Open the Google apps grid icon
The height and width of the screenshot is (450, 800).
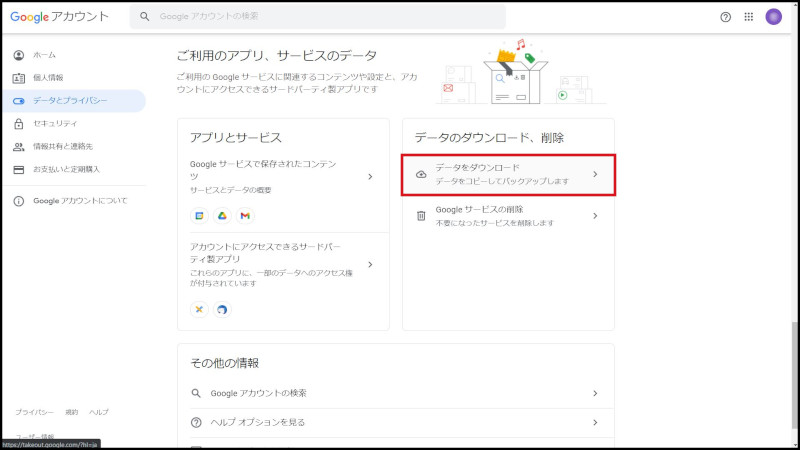[x=749, y=17]
